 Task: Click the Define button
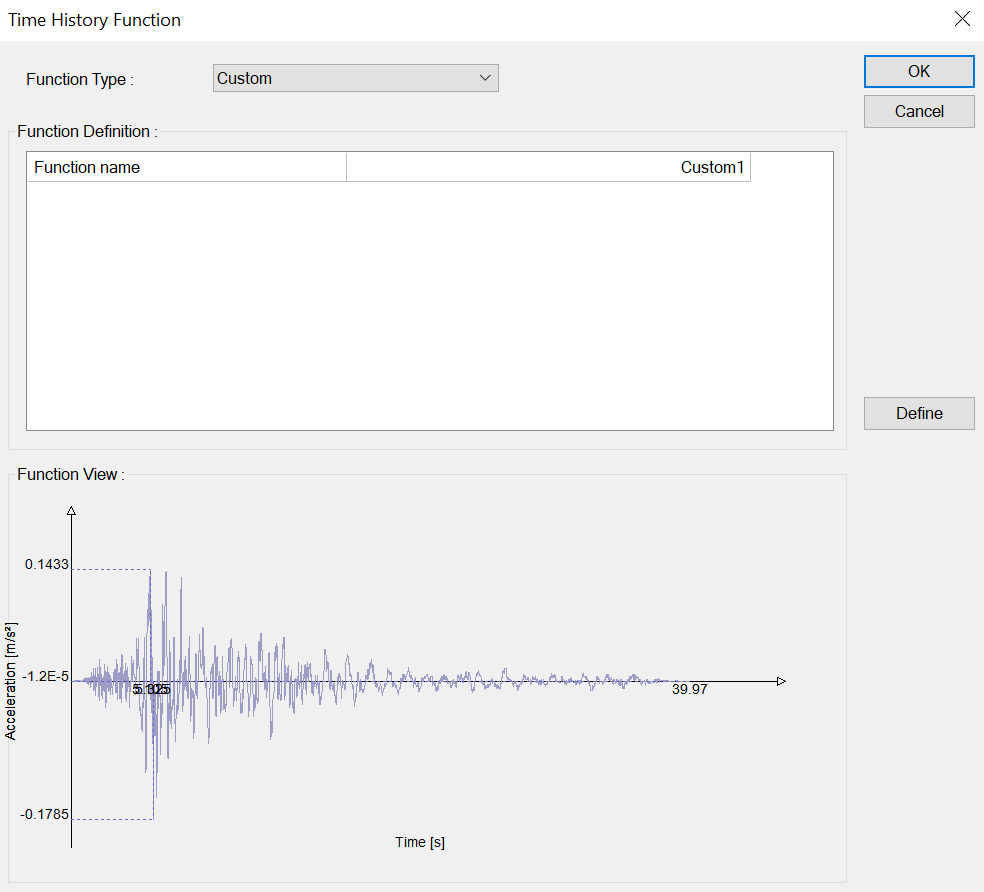pos(918,413)
